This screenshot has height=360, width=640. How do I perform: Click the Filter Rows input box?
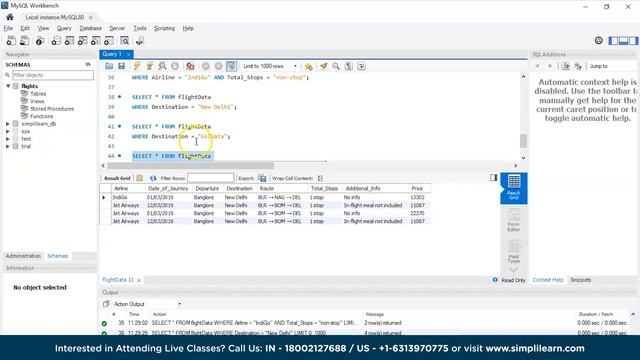[x=210, y=178]
